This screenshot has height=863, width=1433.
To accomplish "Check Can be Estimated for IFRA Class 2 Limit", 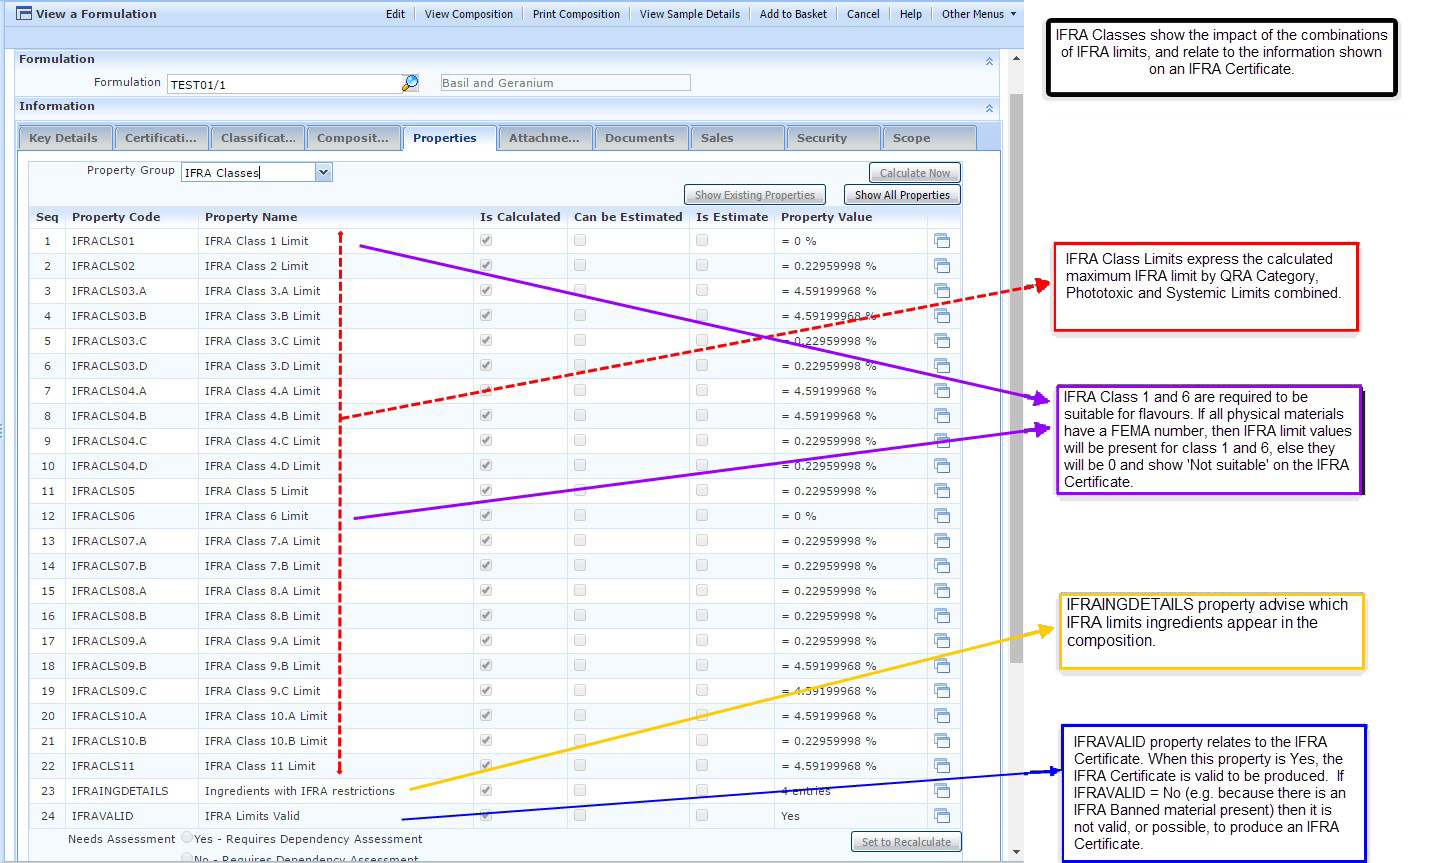I will 578,265.
